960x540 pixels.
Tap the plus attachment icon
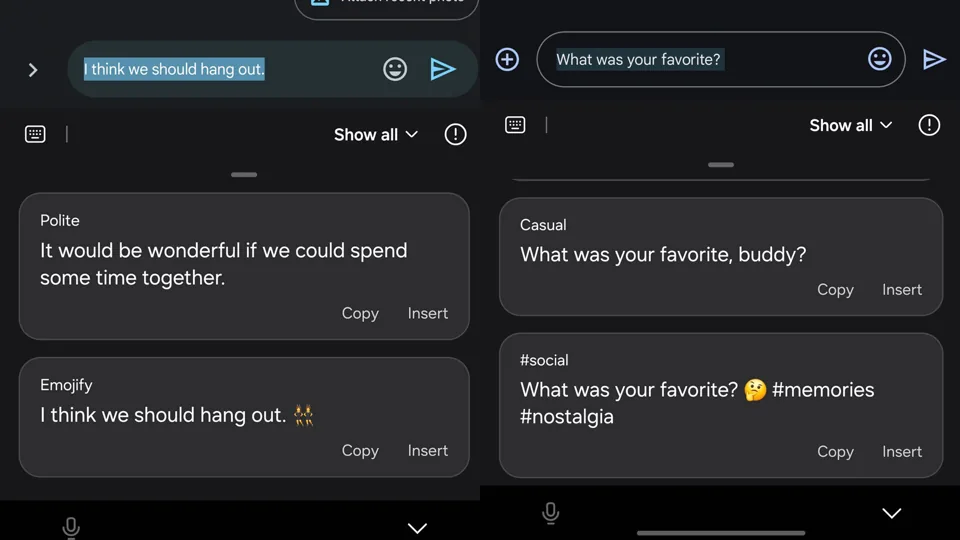507,59
